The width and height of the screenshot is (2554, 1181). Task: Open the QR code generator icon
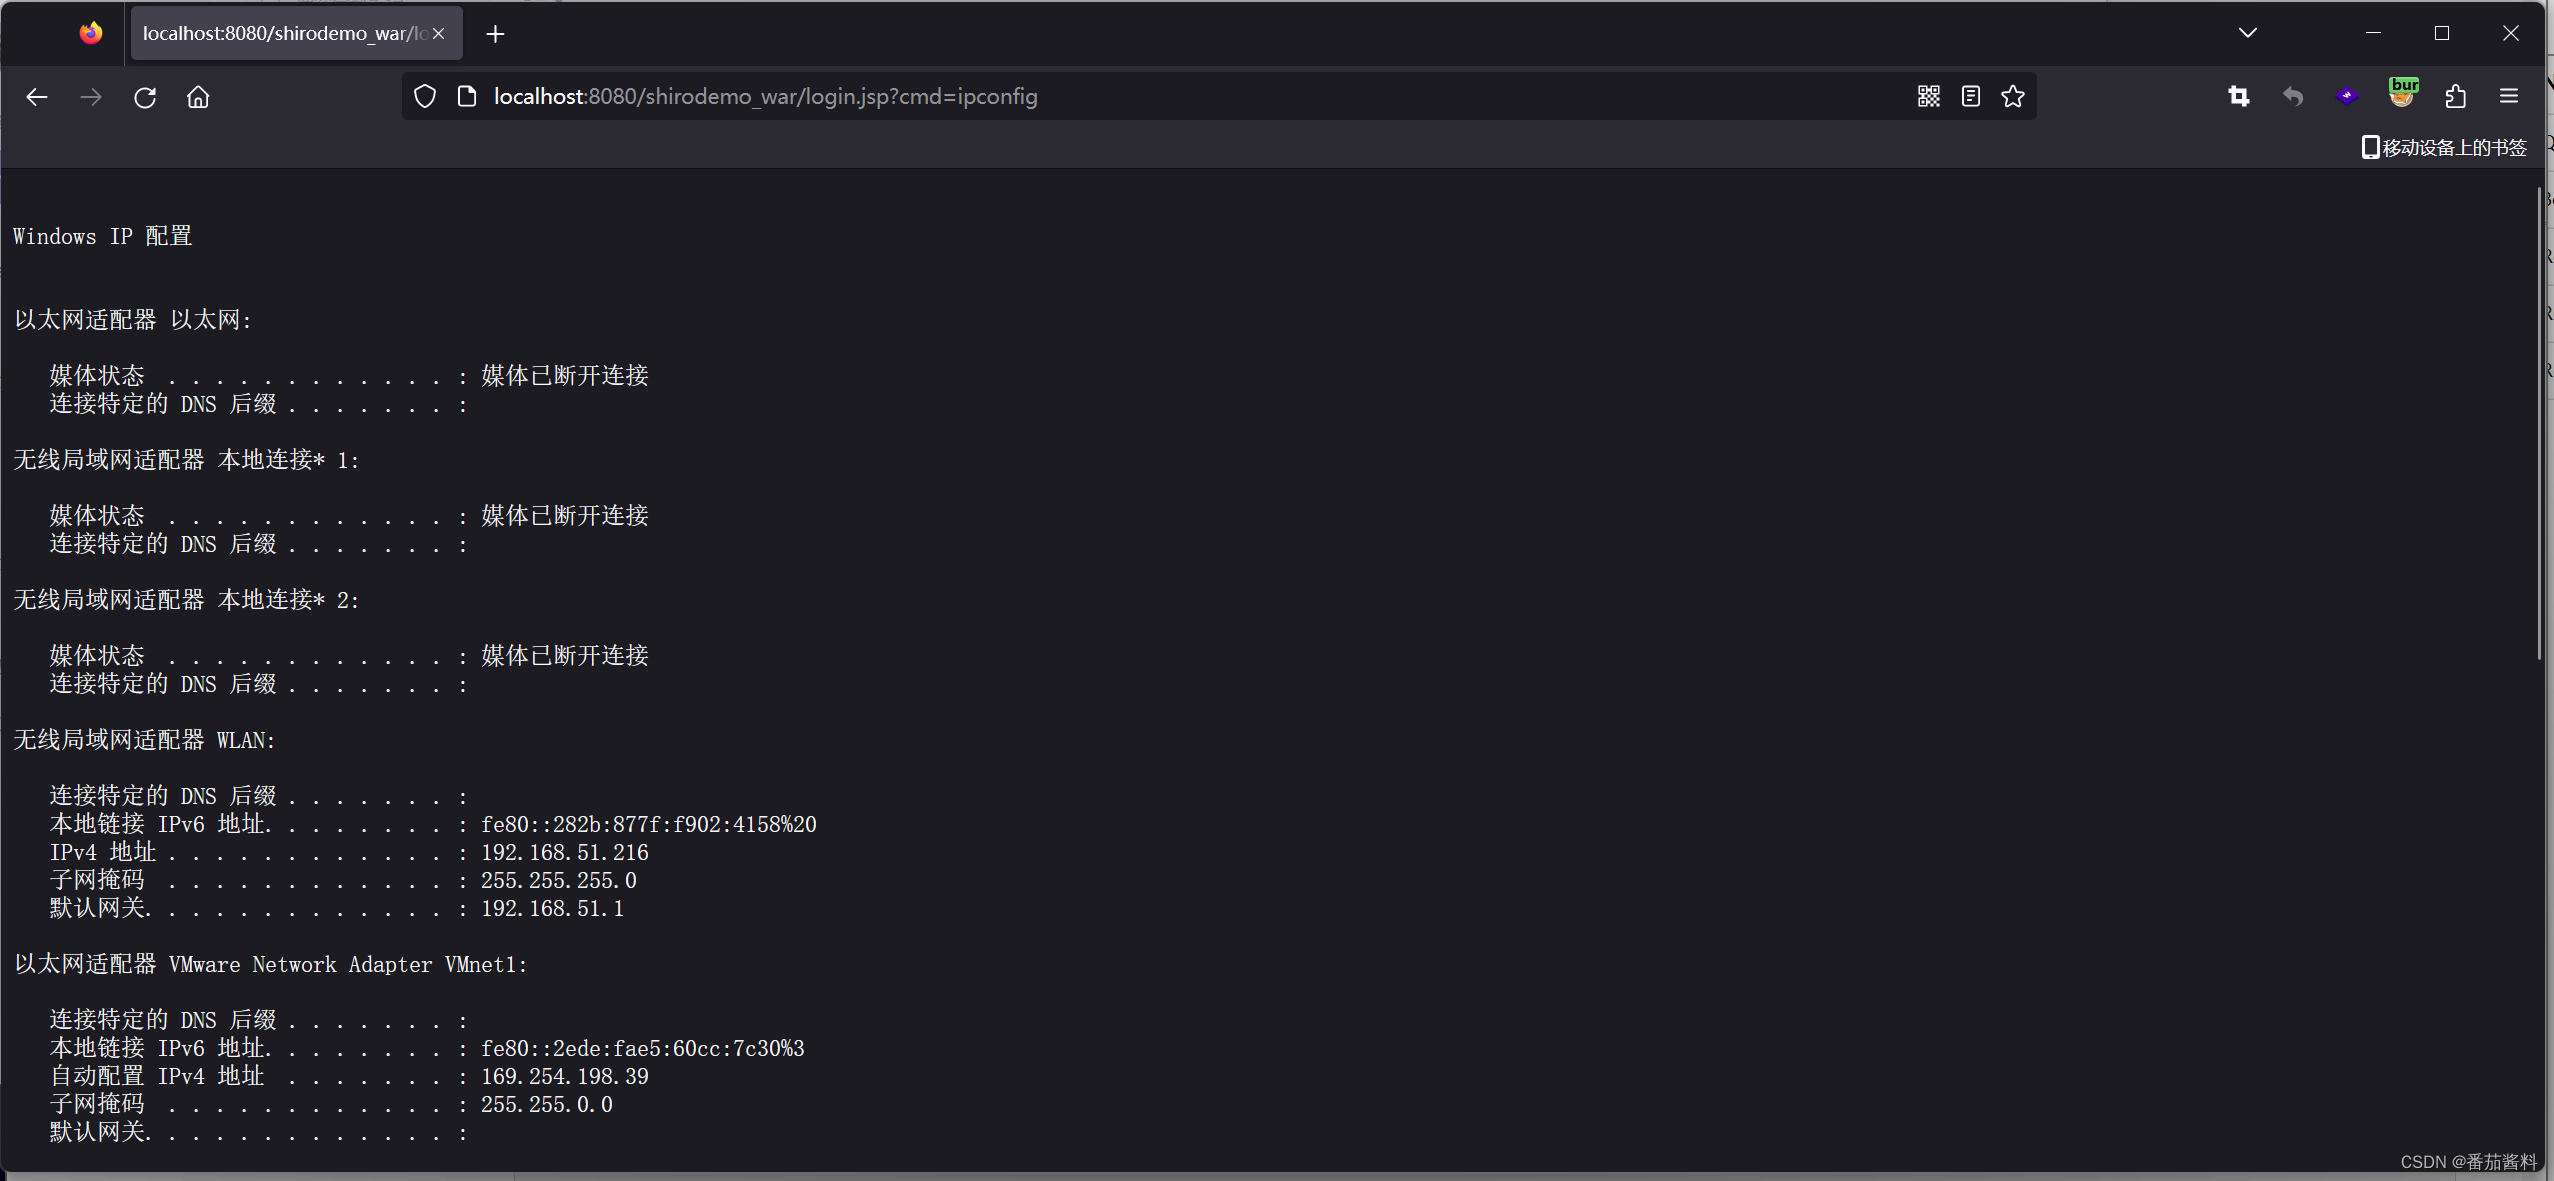pyautogui.click(x=1929, y=96)
